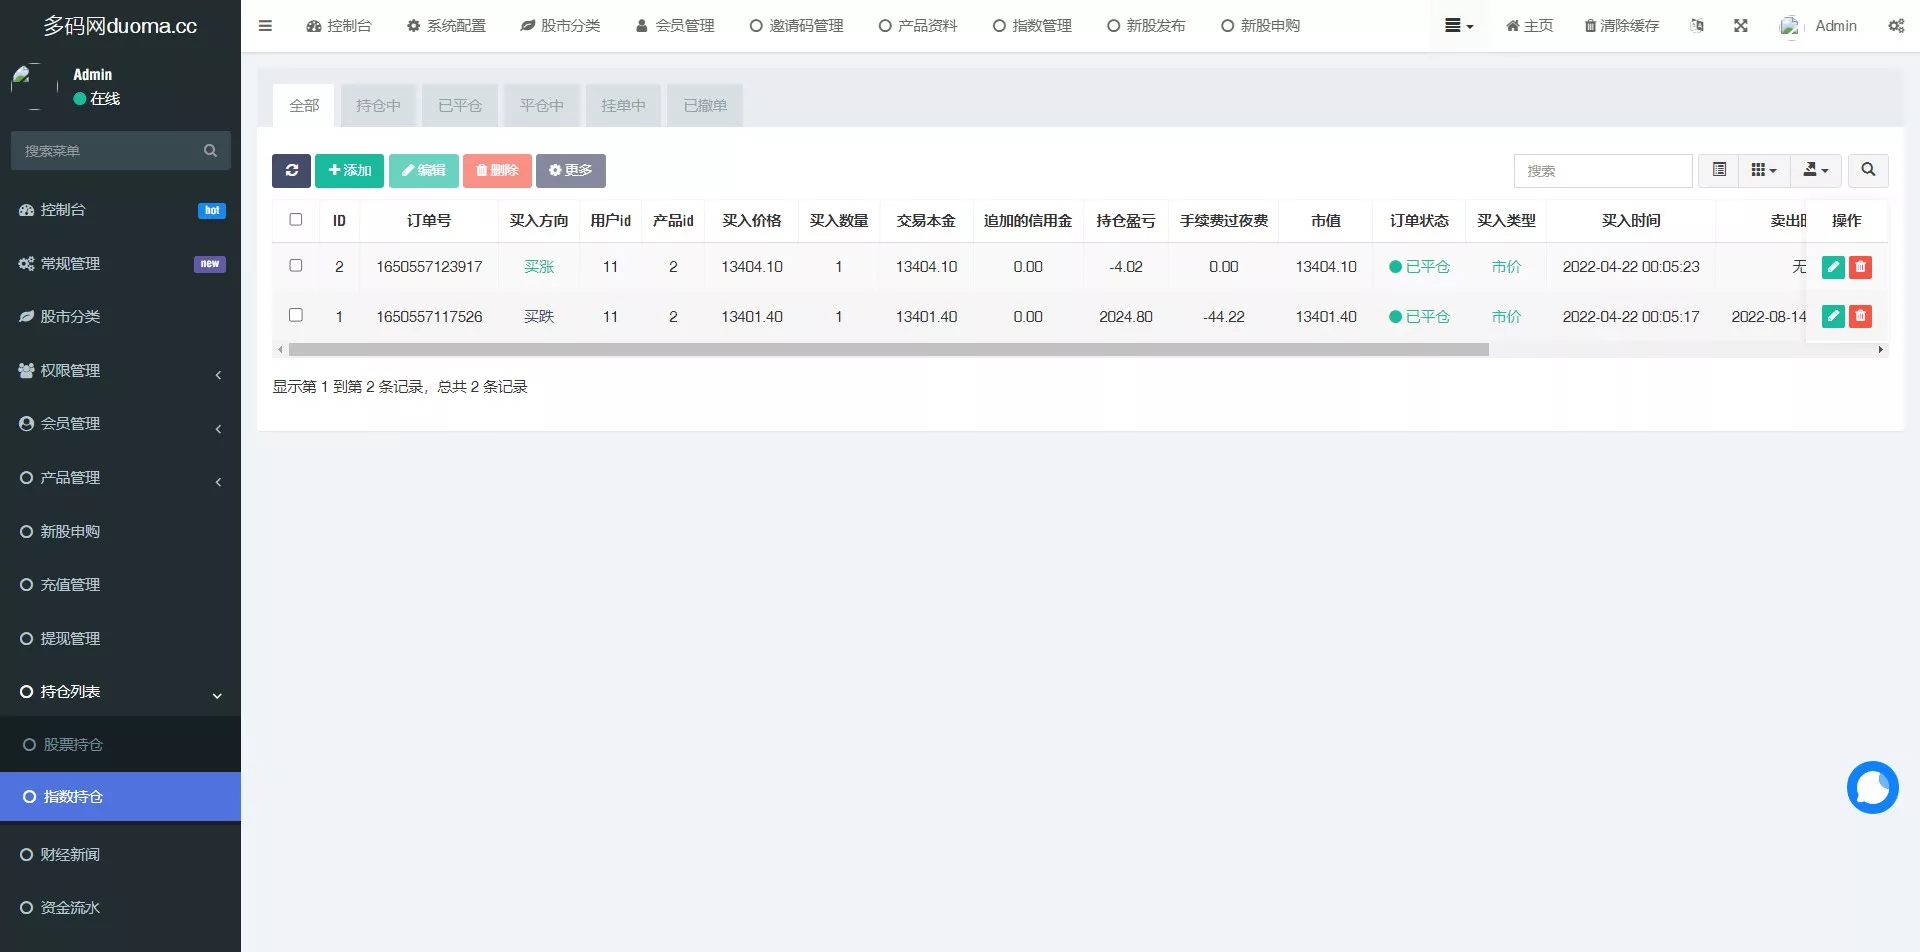Click red delete icon for order 1650557117526
Screen dimensions: 1920x952
point(1860,317)
